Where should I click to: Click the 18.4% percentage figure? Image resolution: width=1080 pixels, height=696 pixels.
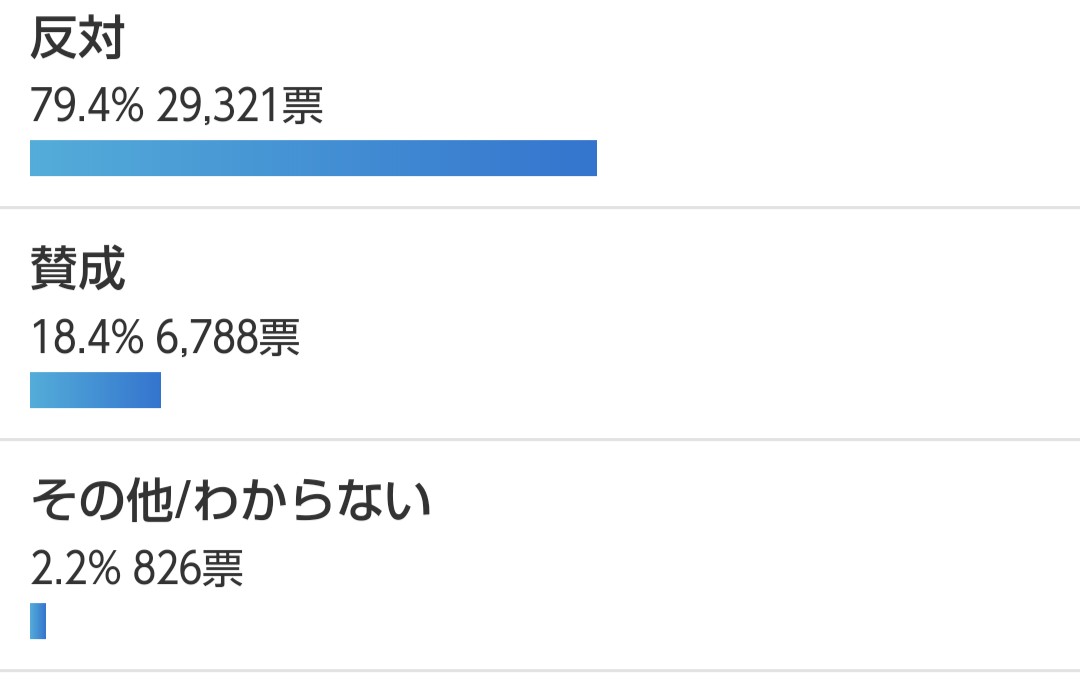(87, 337)
